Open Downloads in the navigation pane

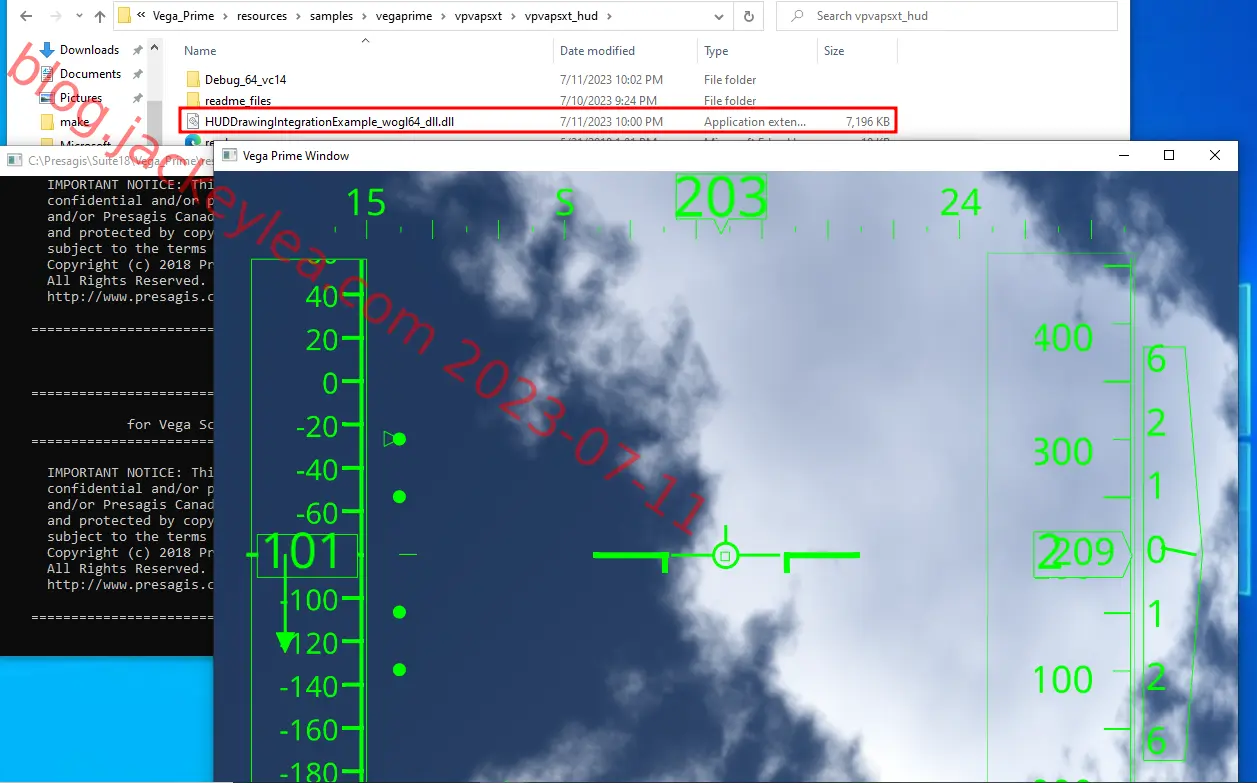[89, 50]
